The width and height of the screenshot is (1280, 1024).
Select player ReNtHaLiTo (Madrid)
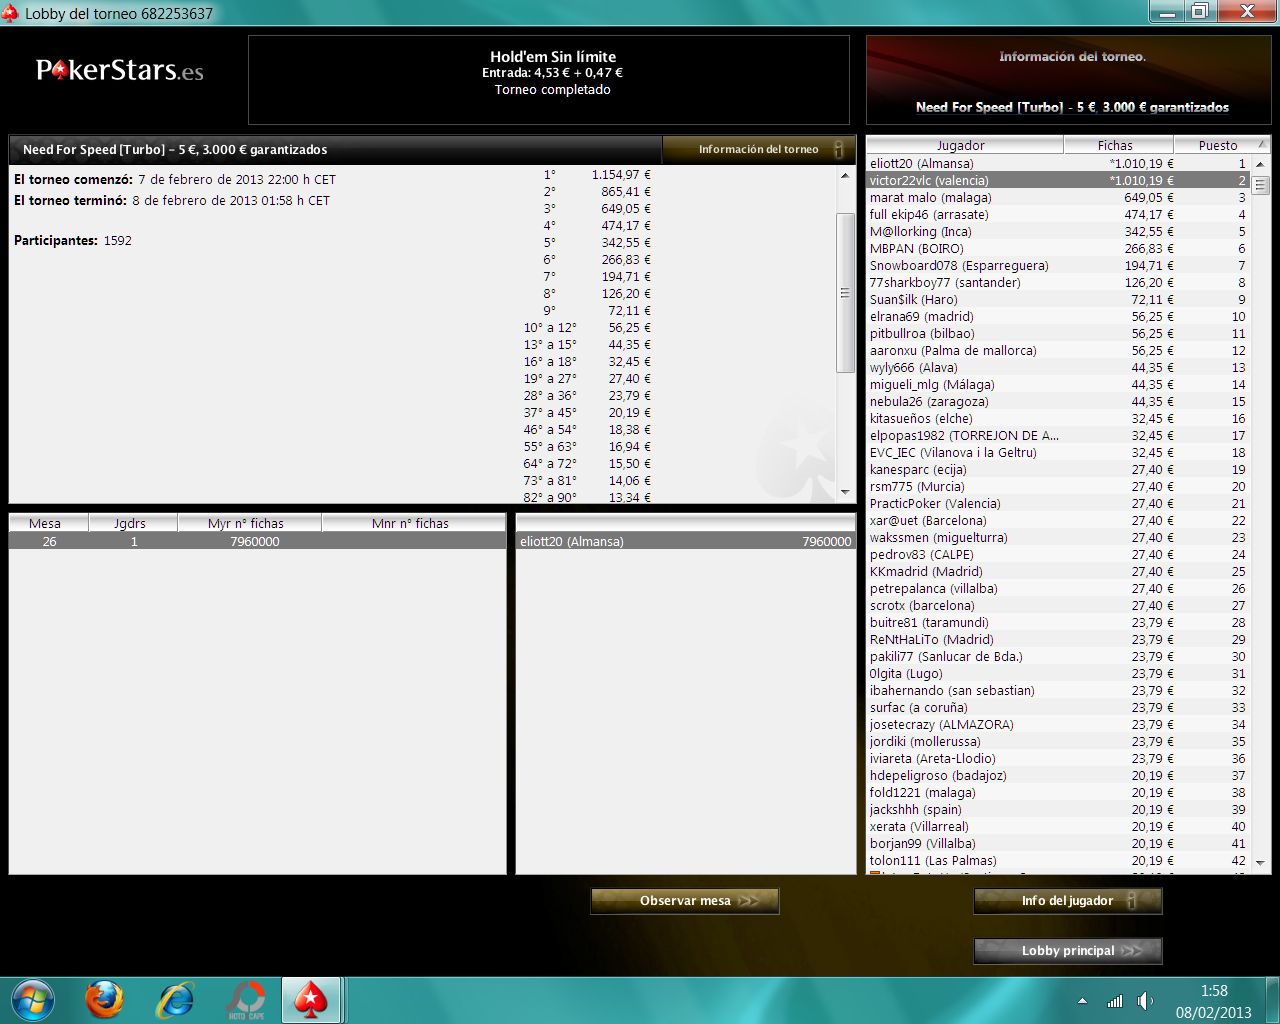point(1058,640)
